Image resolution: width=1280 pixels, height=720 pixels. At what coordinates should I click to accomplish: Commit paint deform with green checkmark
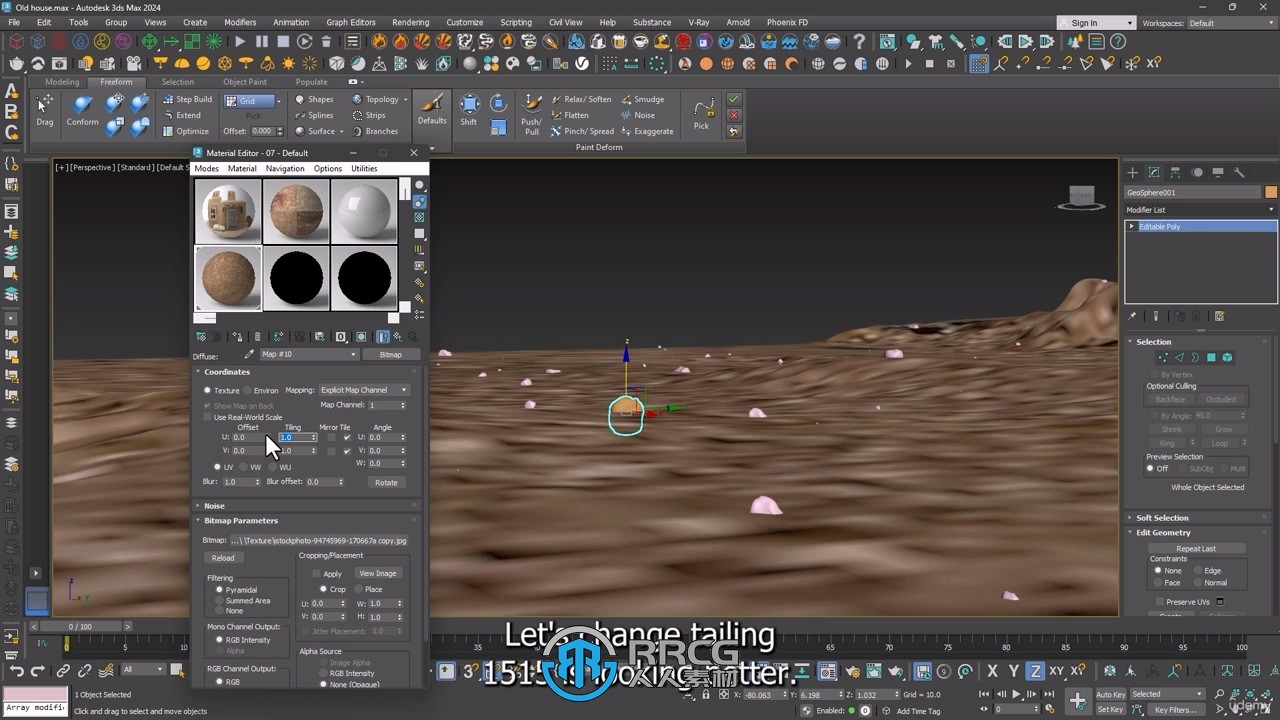(734, 99)
